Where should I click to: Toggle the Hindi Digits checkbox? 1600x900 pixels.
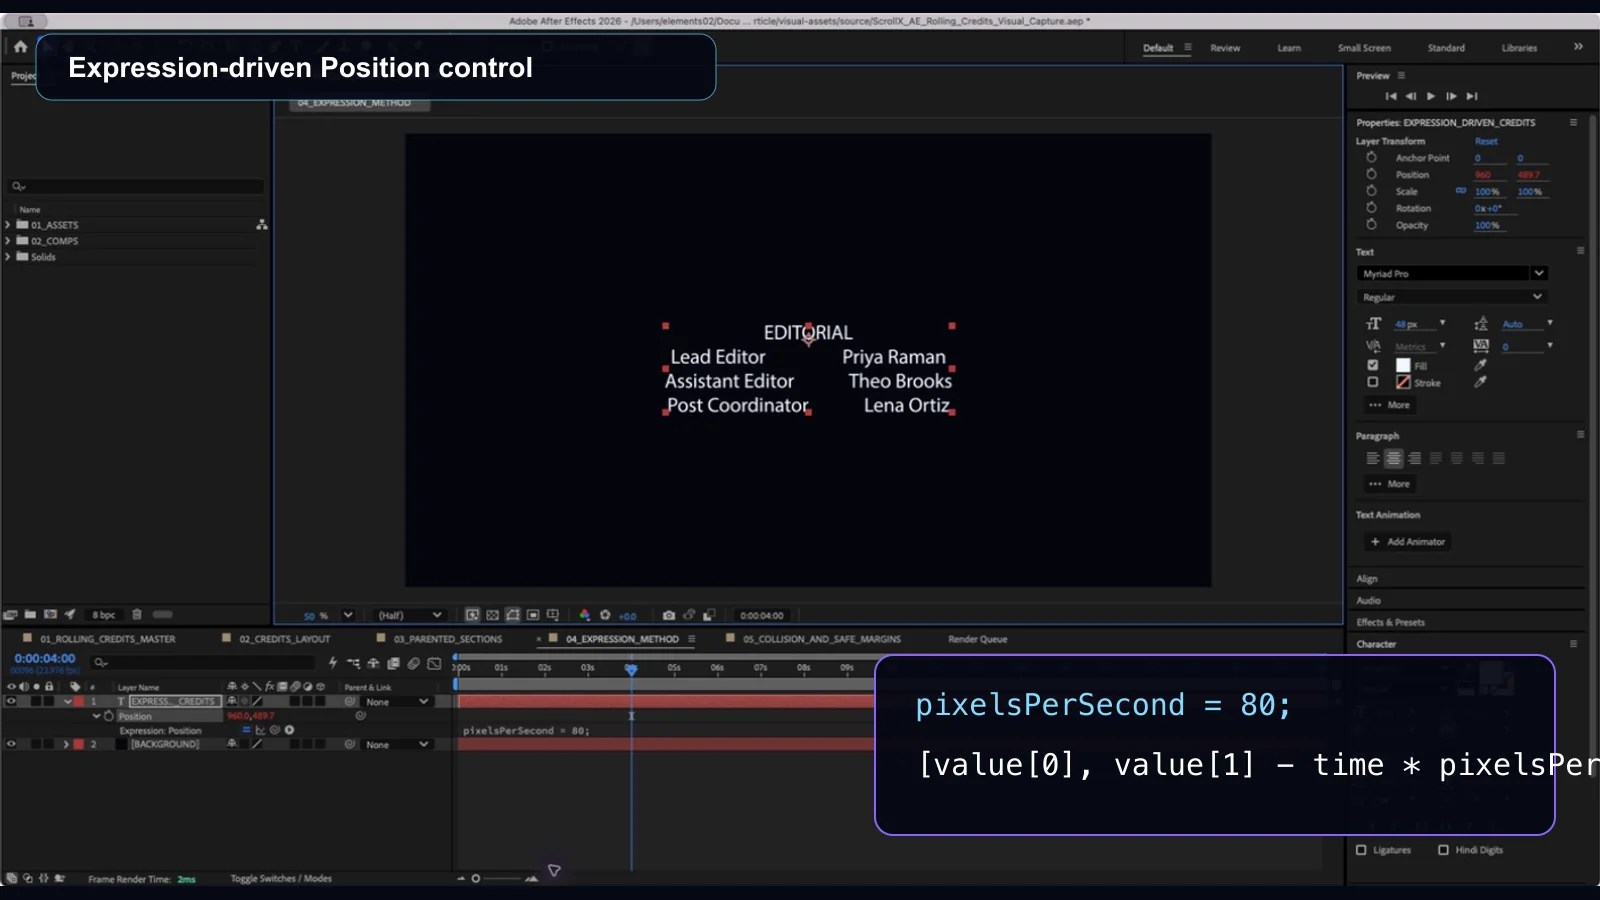point(1443,850)
